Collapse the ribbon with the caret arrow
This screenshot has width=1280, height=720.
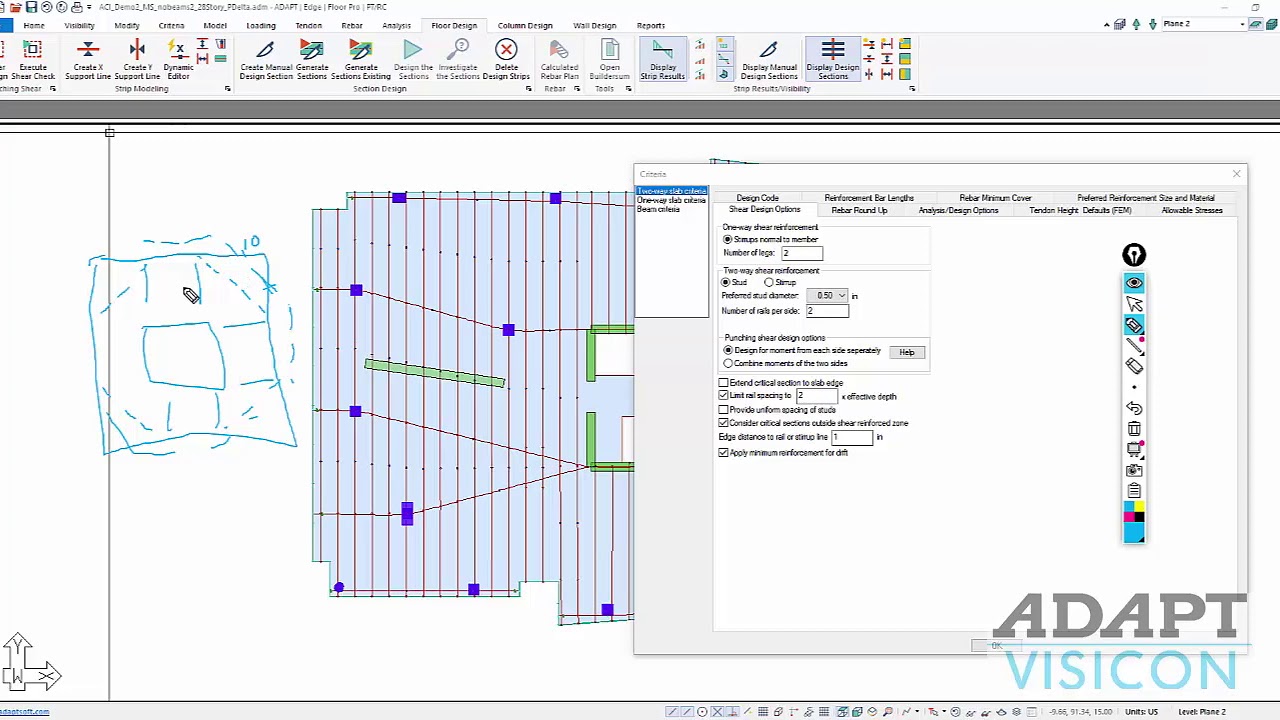pyautogui.click(x=1107, y=24)
